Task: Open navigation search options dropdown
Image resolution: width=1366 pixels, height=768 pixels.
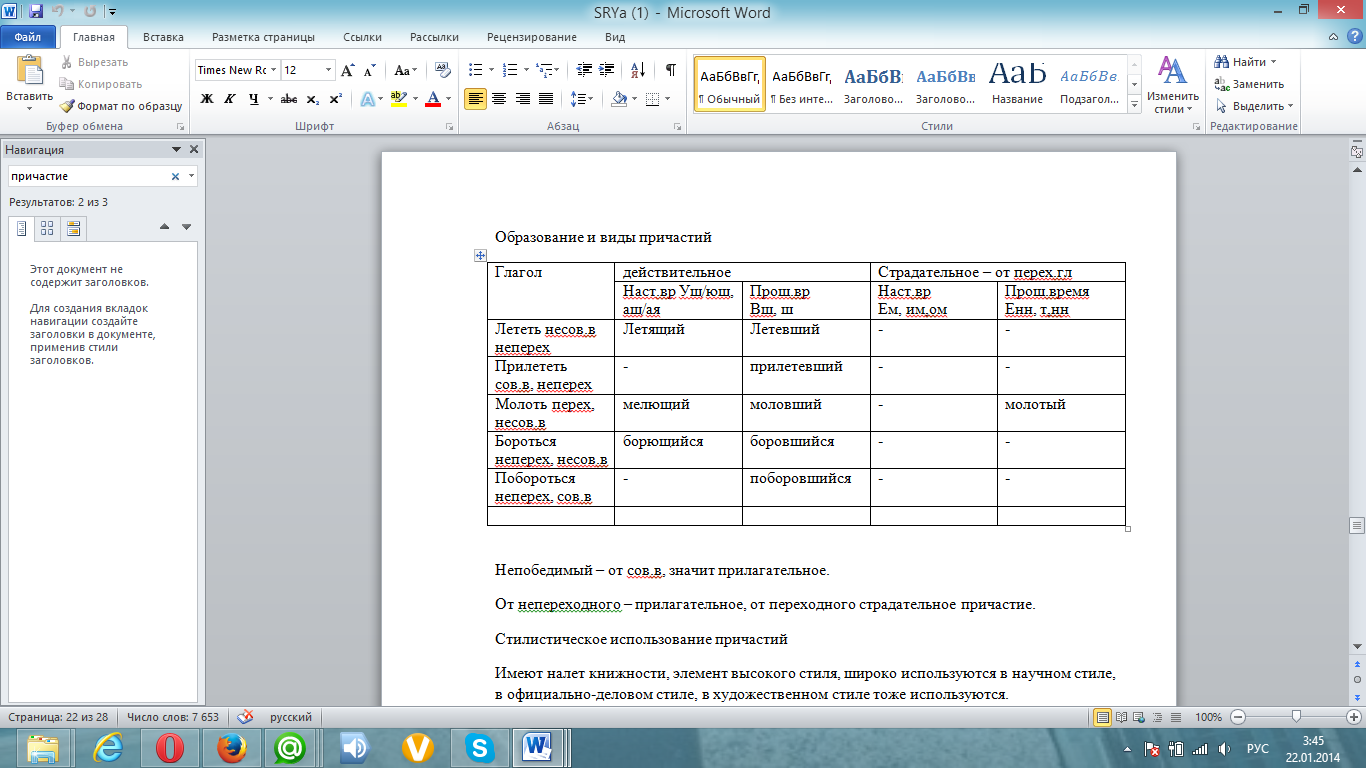Action: pos(191,176)
